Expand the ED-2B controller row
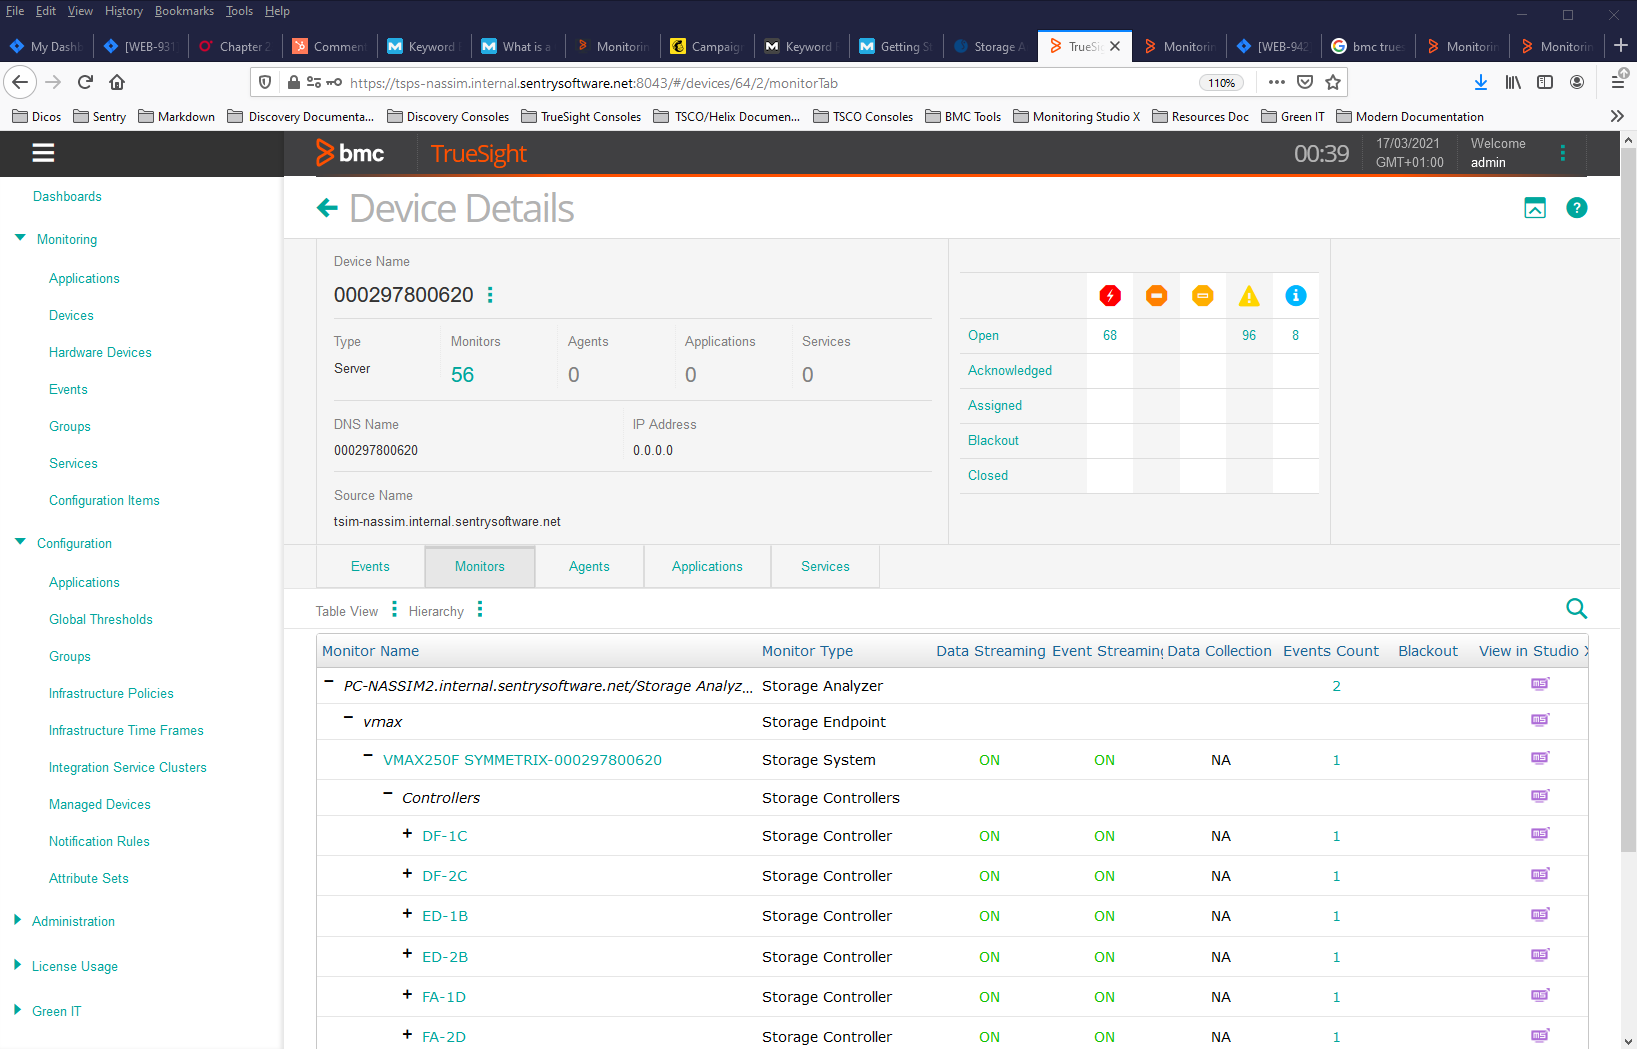 [x=407, y=954]
